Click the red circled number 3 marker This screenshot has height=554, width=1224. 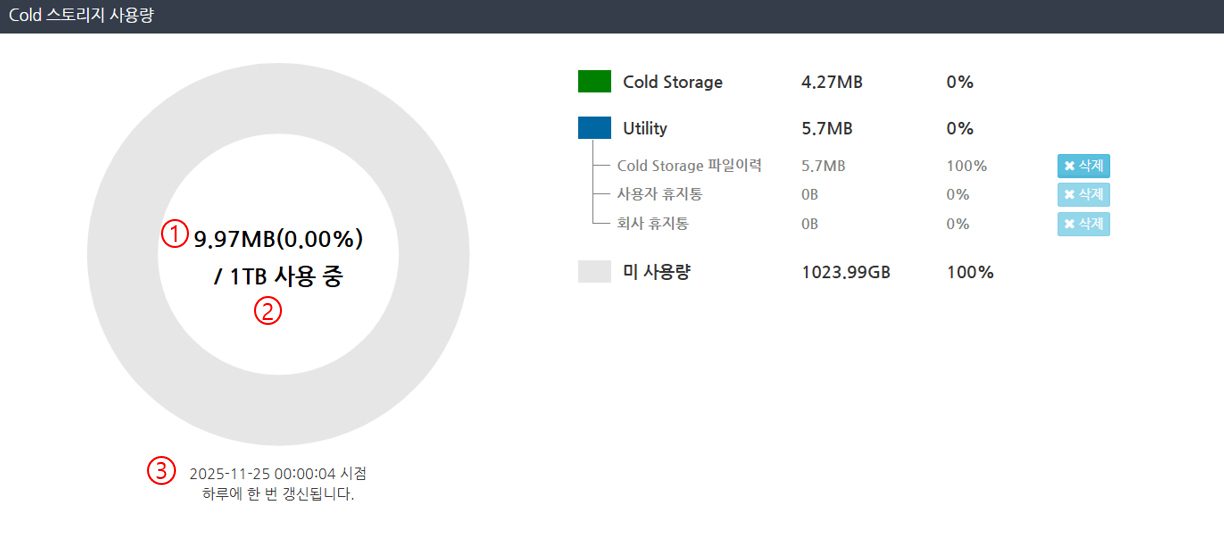pos(161,470)
